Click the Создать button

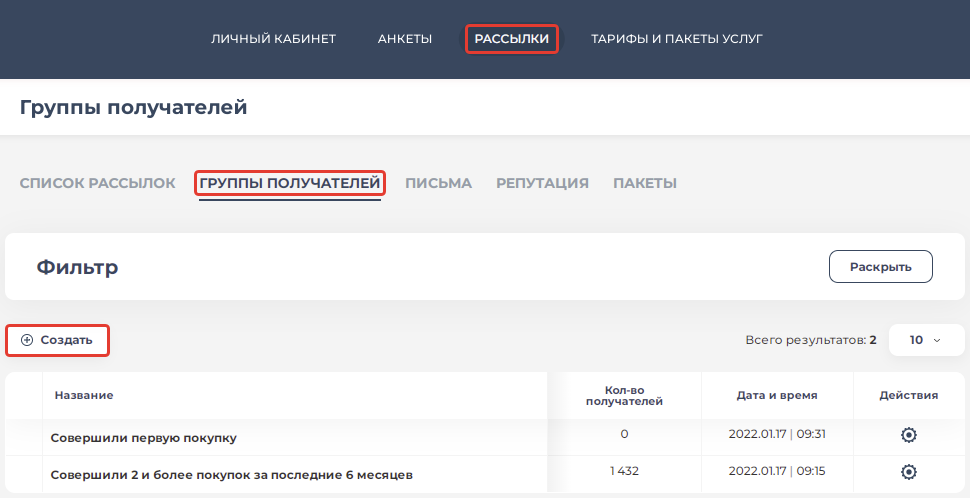tap(58, 340)
